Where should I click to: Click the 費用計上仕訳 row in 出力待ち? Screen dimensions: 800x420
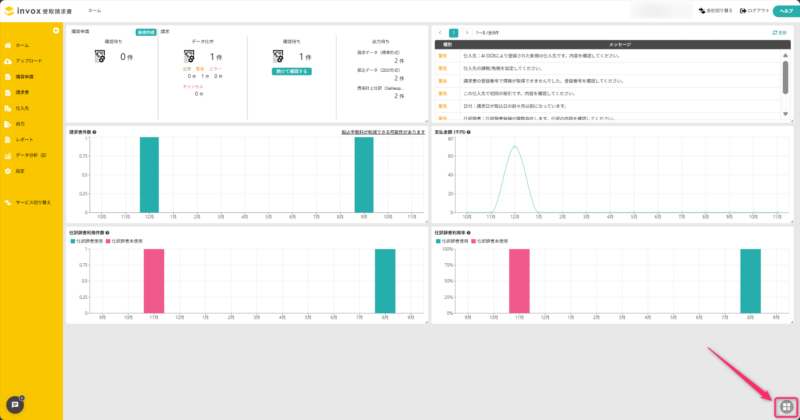[x=381, y=92]
